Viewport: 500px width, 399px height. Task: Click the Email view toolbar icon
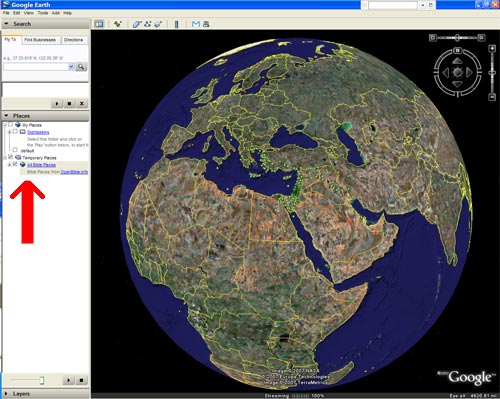click(x=196, y=24)
